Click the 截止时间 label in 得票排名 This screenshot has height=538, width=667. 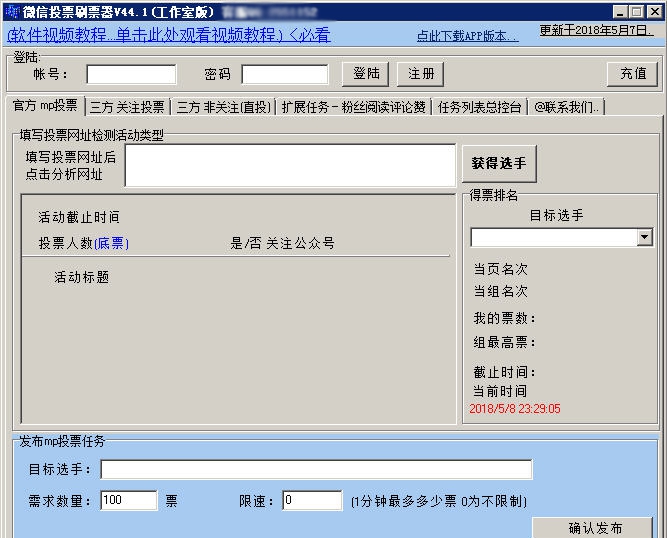pyautogui.click(x=504, y=372)
